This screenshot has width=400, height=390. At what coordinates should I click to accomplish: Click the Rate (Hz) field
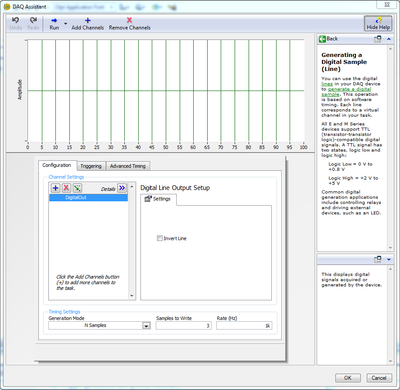click(244, 326)
